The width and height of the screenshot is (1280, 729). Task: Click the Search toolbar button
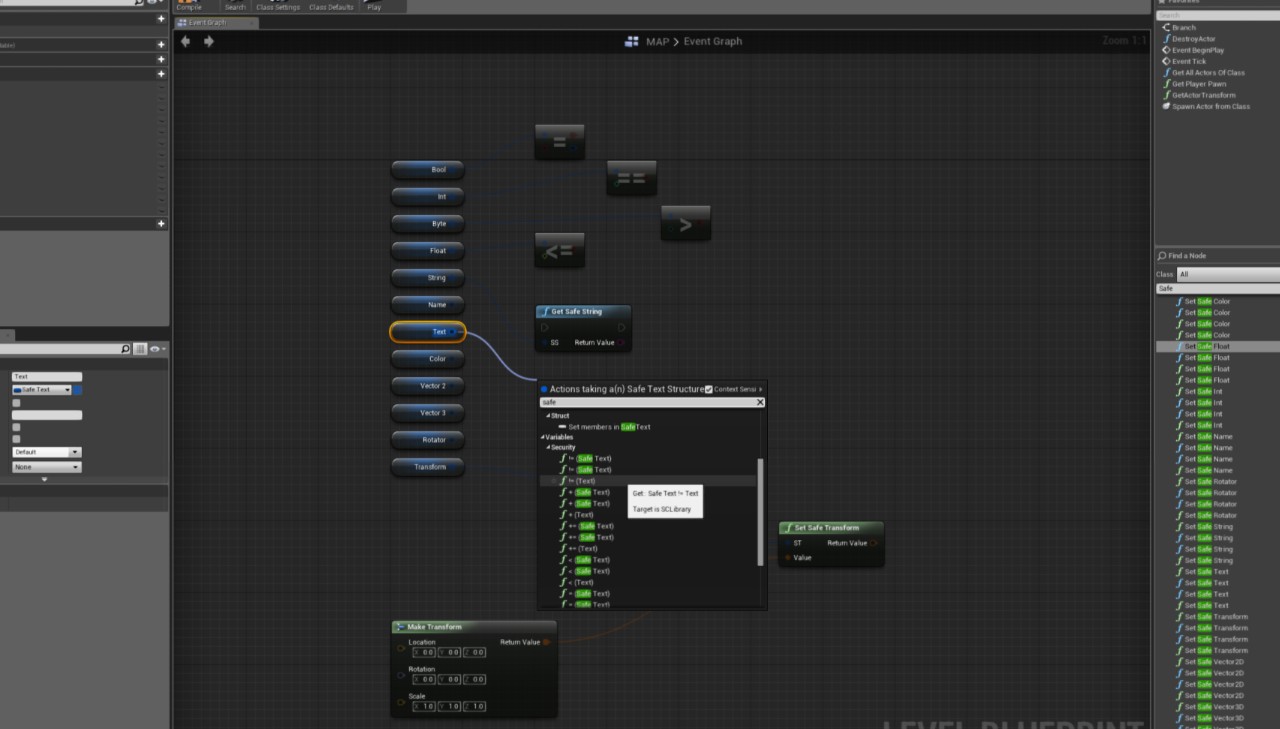point(235,6)
